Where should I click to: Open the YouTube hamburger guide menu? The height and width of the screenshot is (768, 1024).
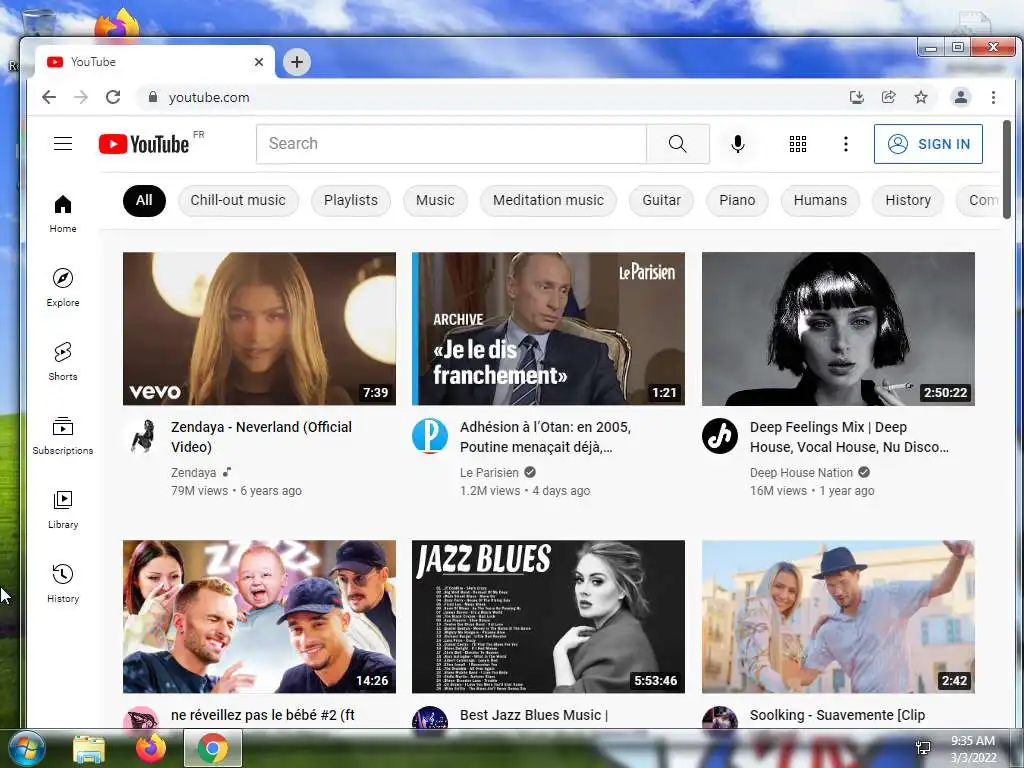point(63,144)
